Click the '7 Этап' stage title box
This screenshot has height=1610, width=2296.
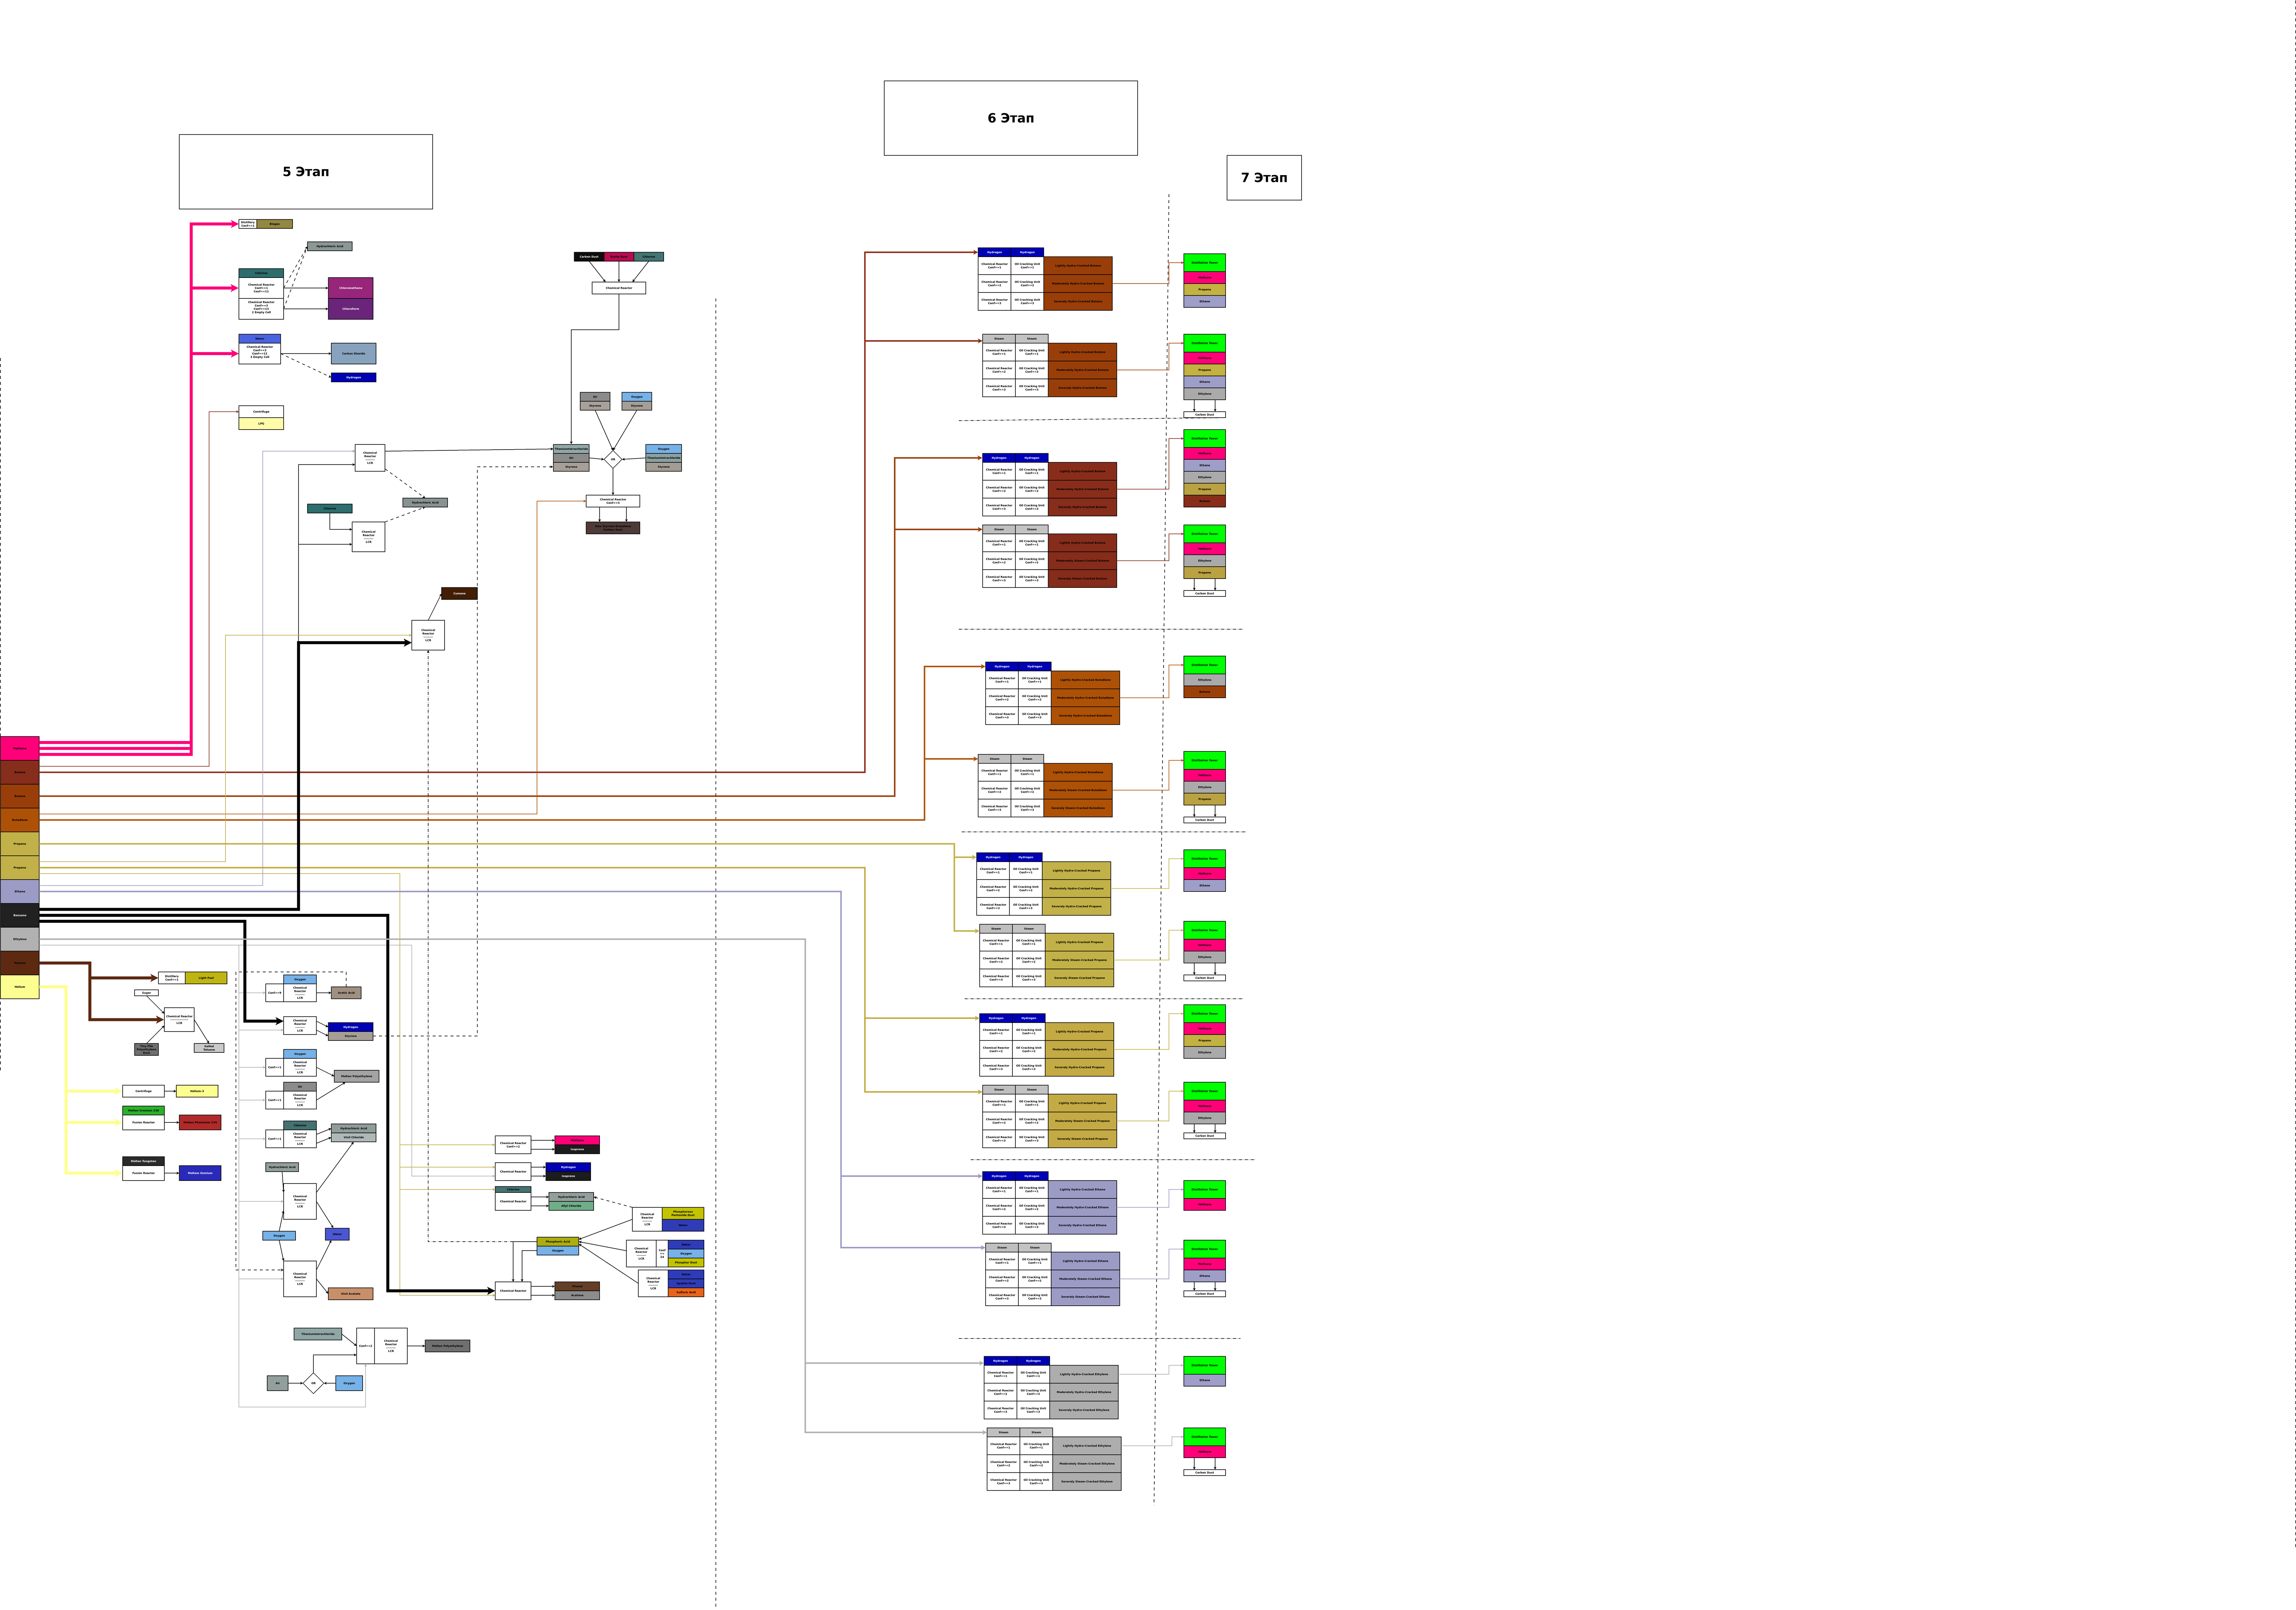[1264, 178]
